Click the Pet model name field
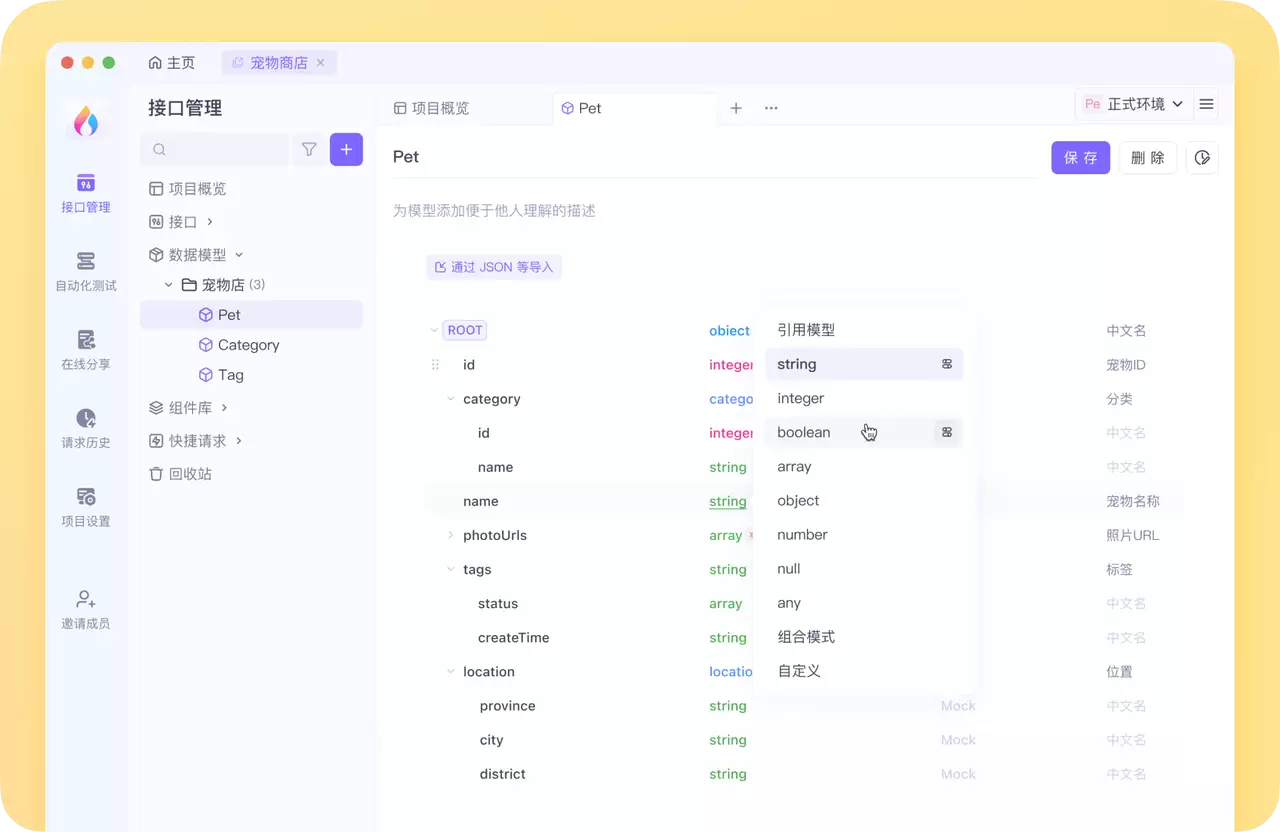Image resolution: width=1280 pixels, height=832 pixels. pos(714,157)
